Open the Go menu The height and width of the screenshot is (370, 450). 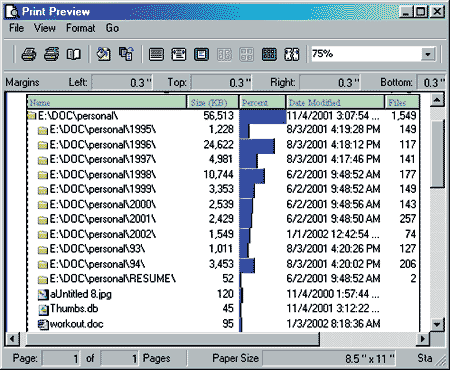point(112,28)
